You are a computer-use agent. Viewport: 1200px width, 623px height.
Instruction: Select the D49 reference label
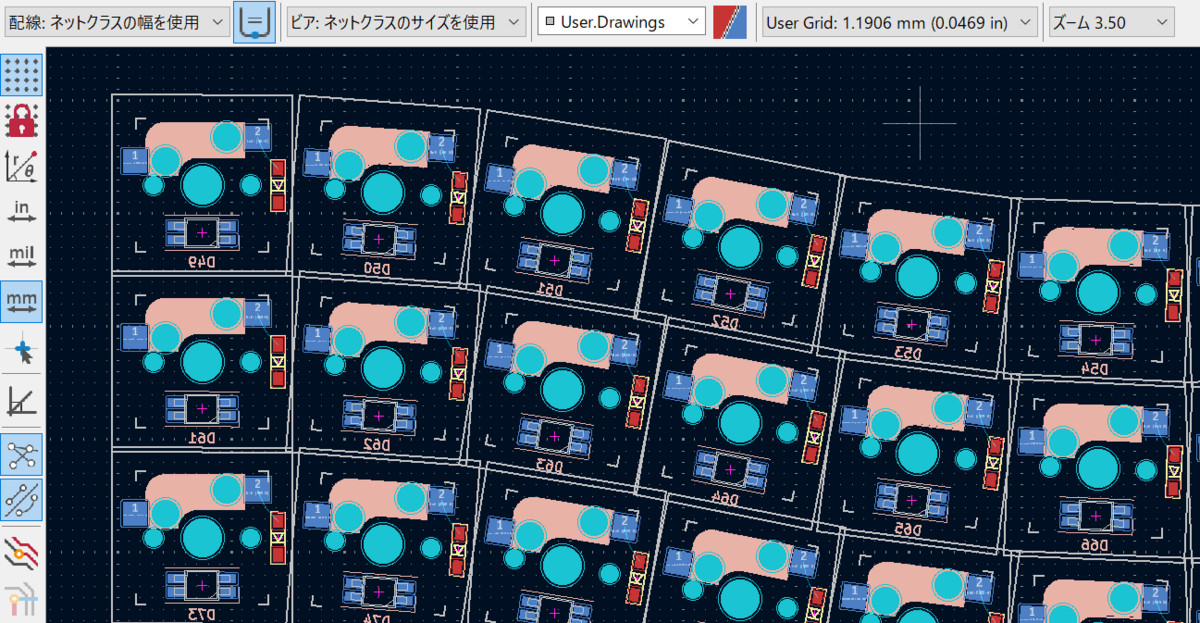point(203,262)
